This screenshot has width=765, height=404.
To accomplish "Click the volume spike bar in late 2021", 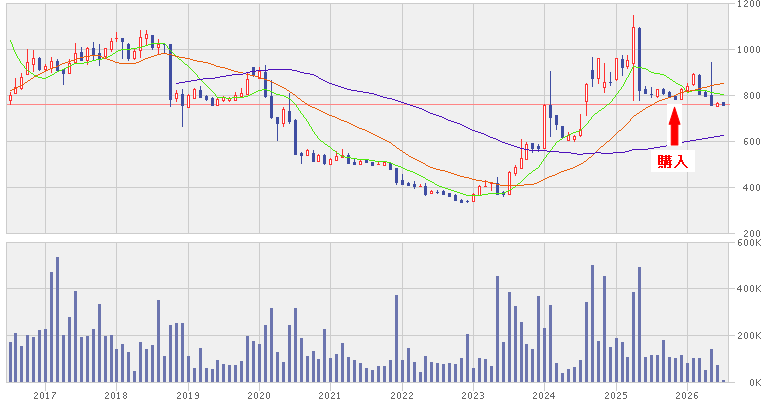I will coord(396,338).
